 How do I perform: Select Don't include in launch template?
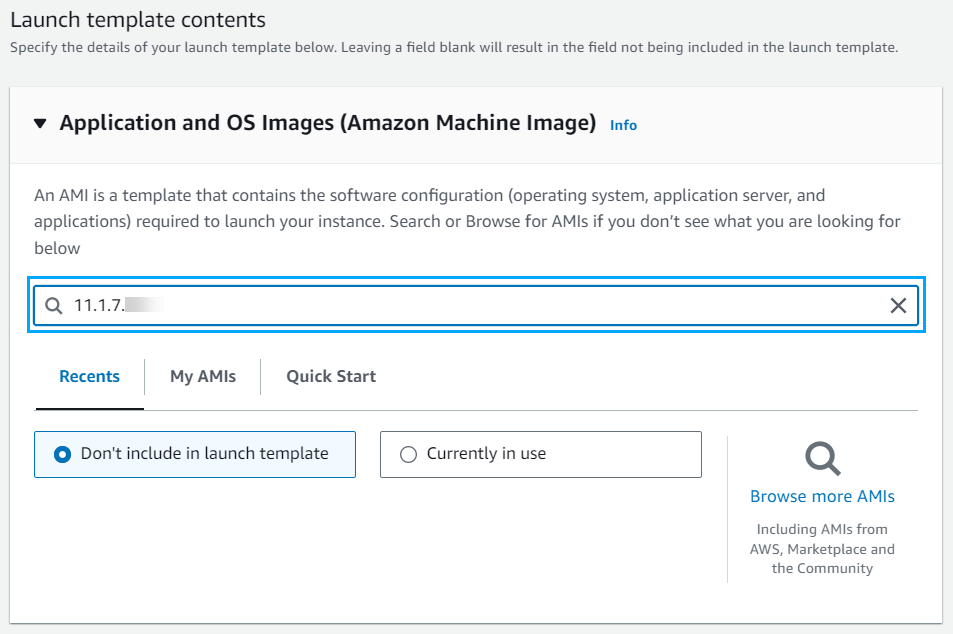[x=194, y=454]
